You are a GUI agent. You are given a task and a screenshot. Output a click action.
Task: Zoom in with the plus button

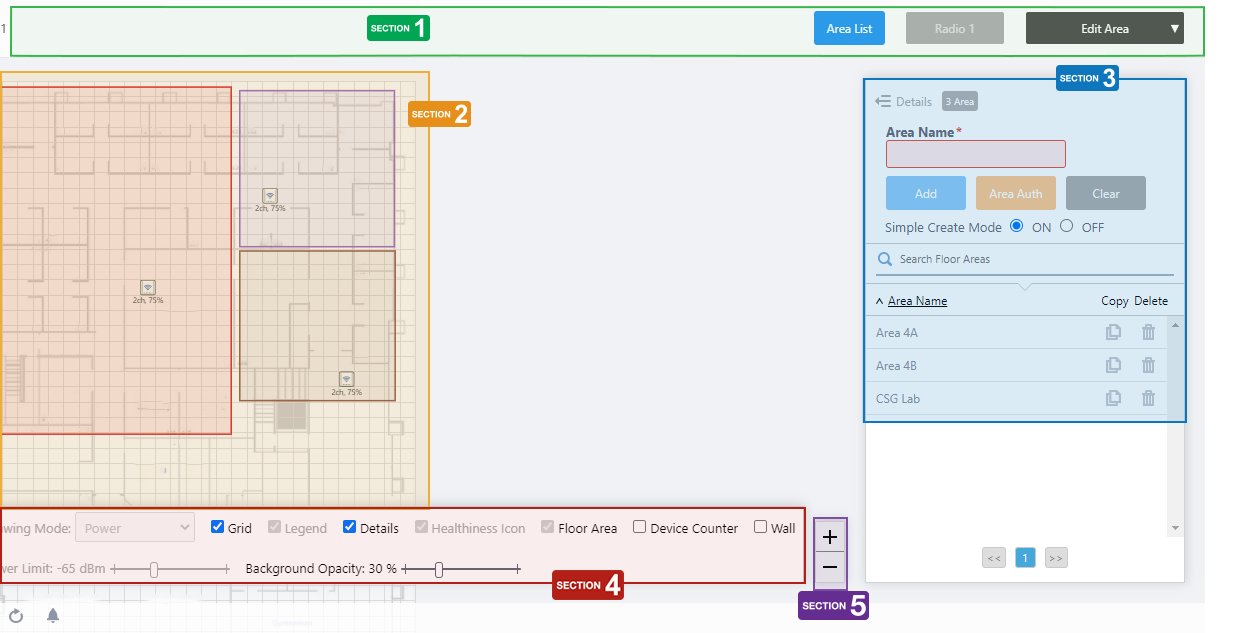tap(829, 537)
